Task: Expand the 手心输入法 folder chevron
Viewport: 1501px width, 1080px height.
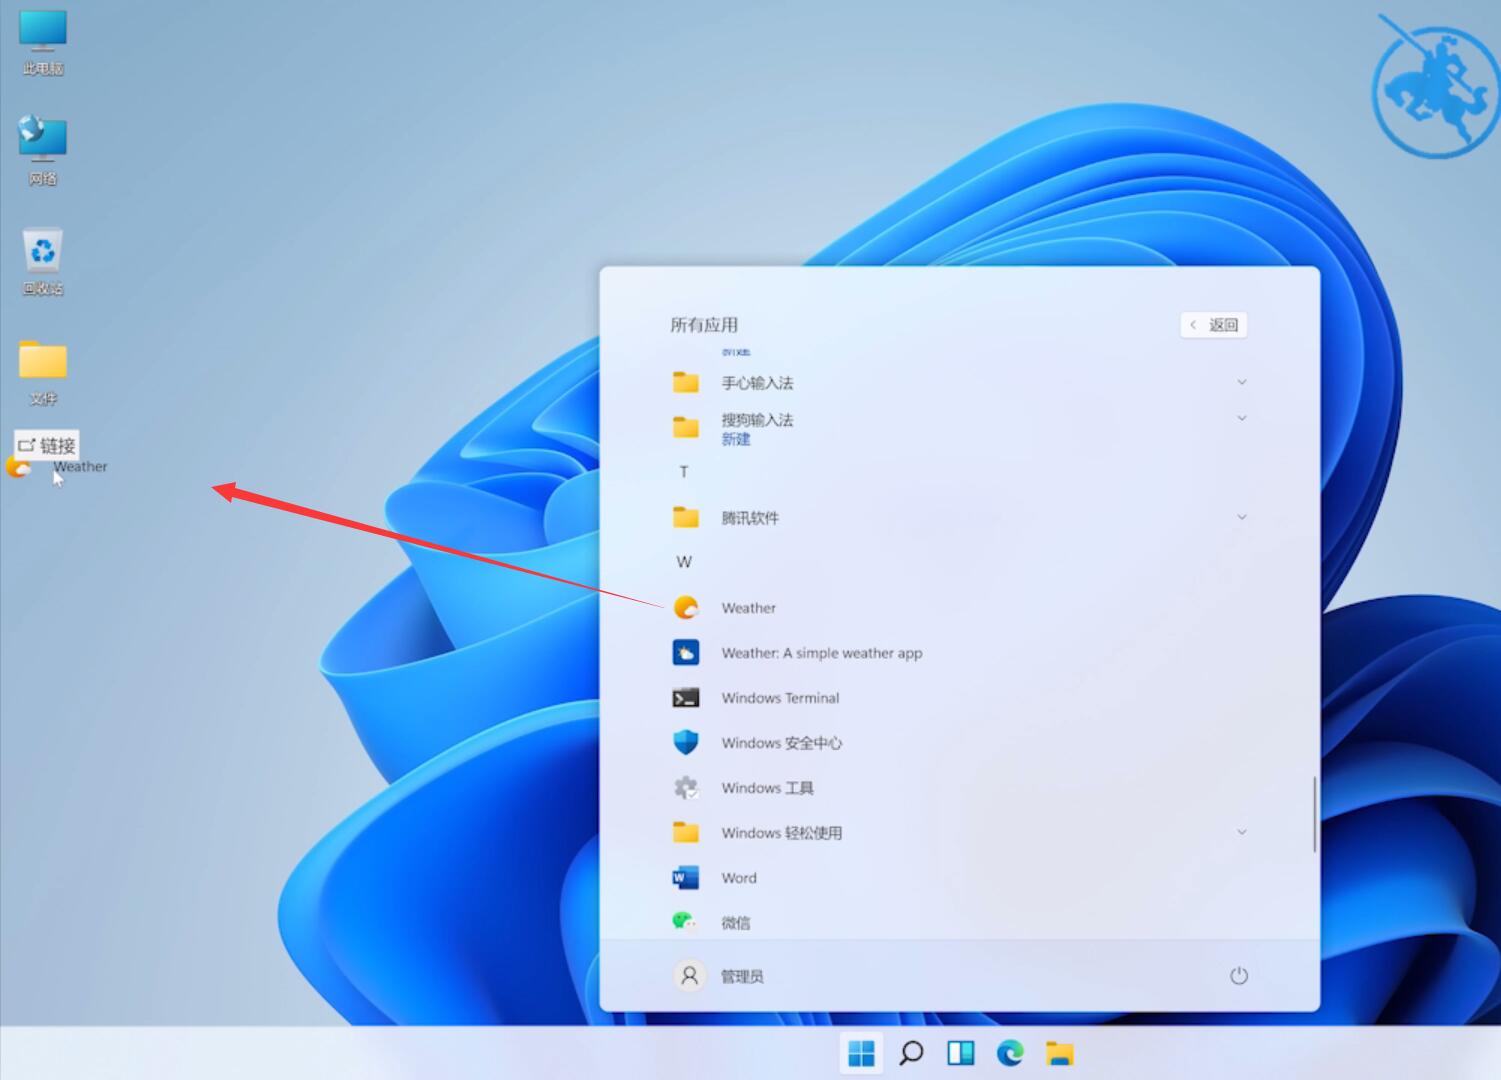Action: click(1242, 382)
